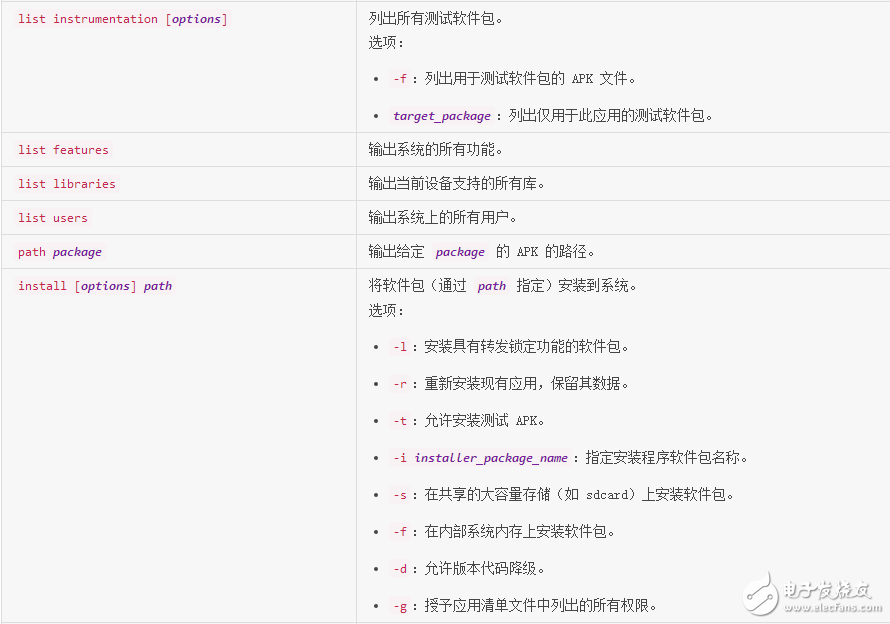Screen dimensions: 890x624
Task: Click the 'list users' command text
Action: click(x=53, y=218)
